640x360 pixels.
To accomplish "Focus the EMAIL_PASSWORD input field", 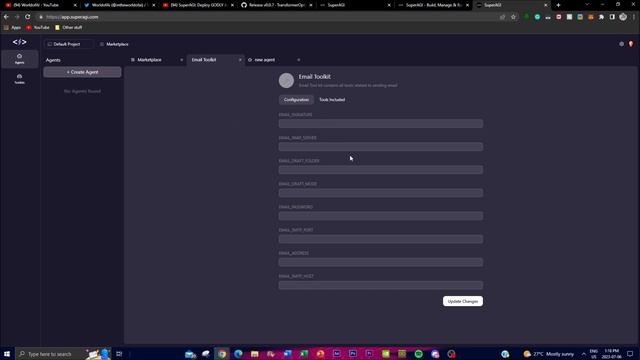I will tap(381, 216).
